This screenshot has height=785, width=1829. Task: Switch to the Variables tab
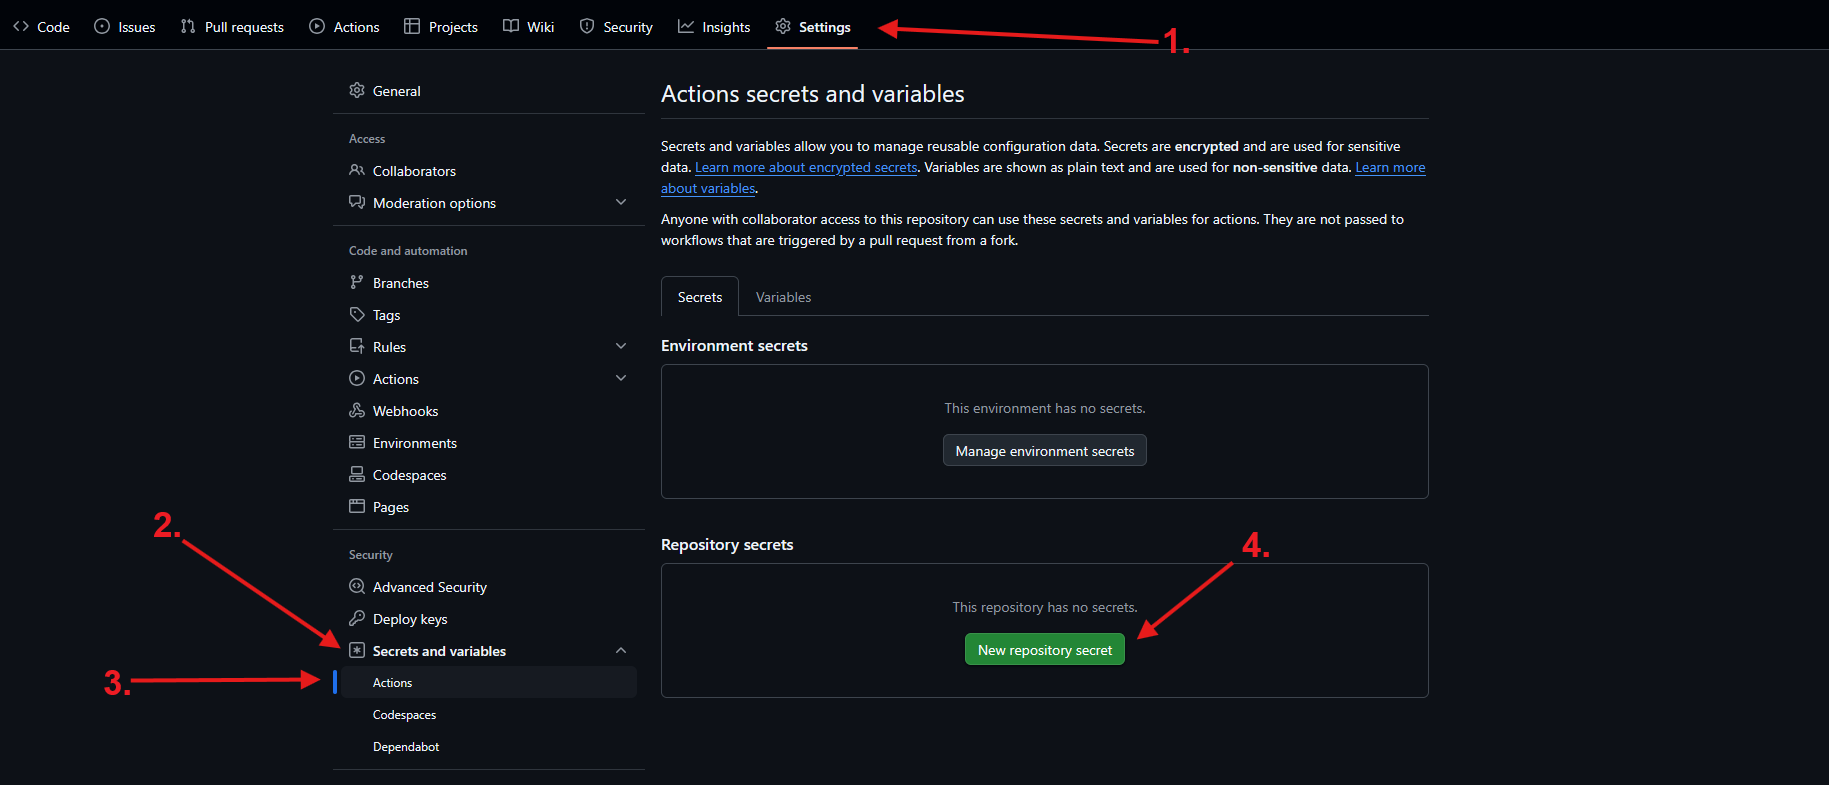click(783, 297)
